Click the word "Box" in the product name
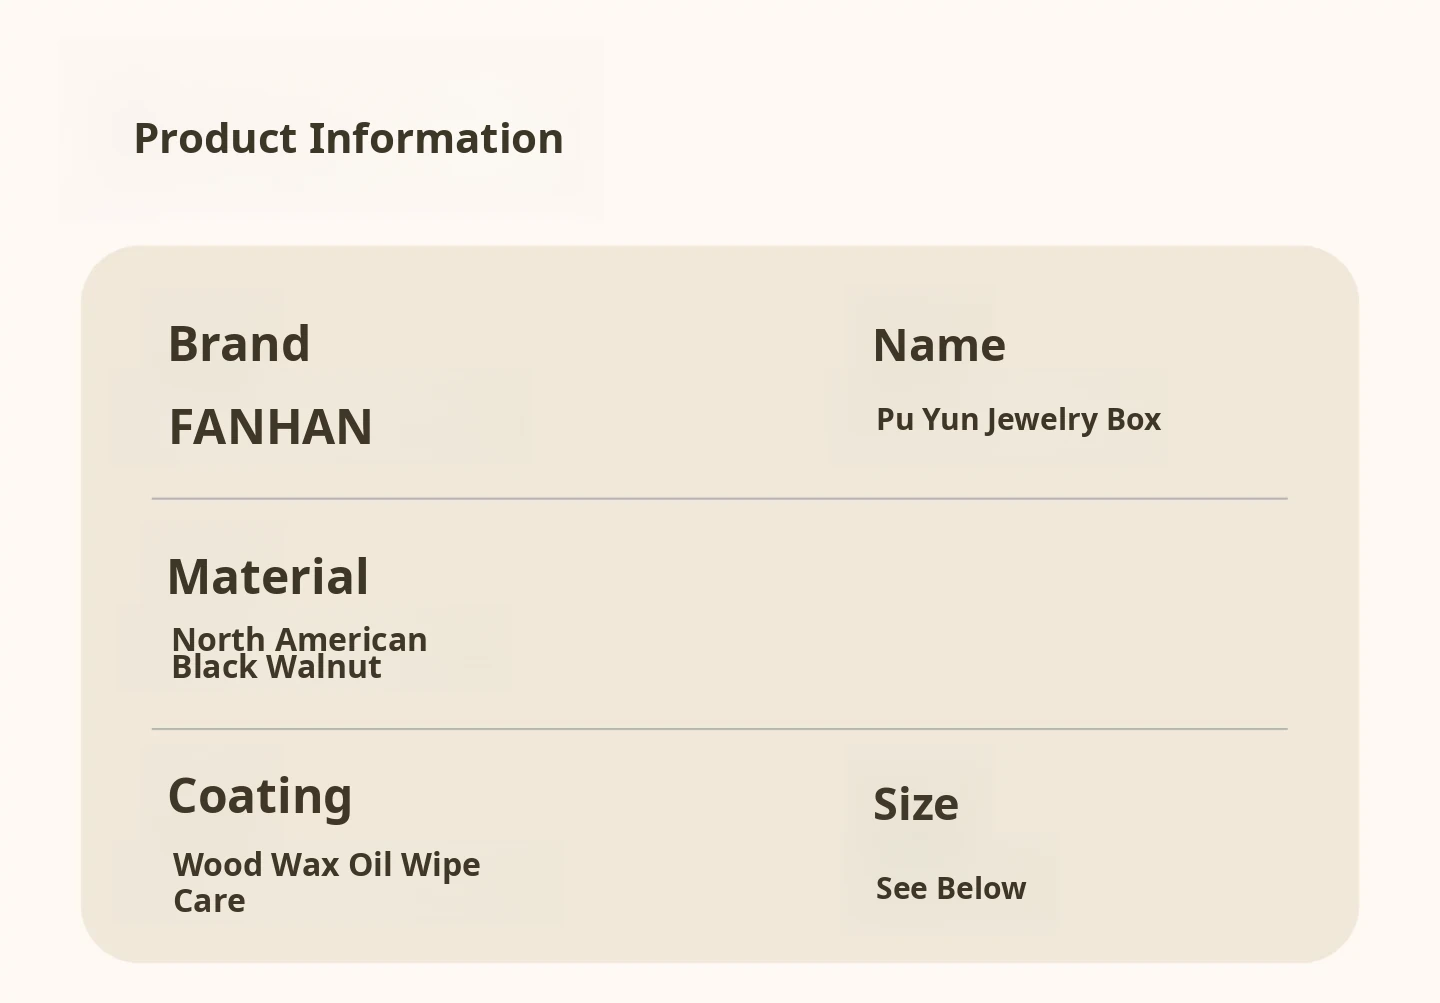The width and height of the screenshot is (1440, 1003). [x=1134, y=420]
